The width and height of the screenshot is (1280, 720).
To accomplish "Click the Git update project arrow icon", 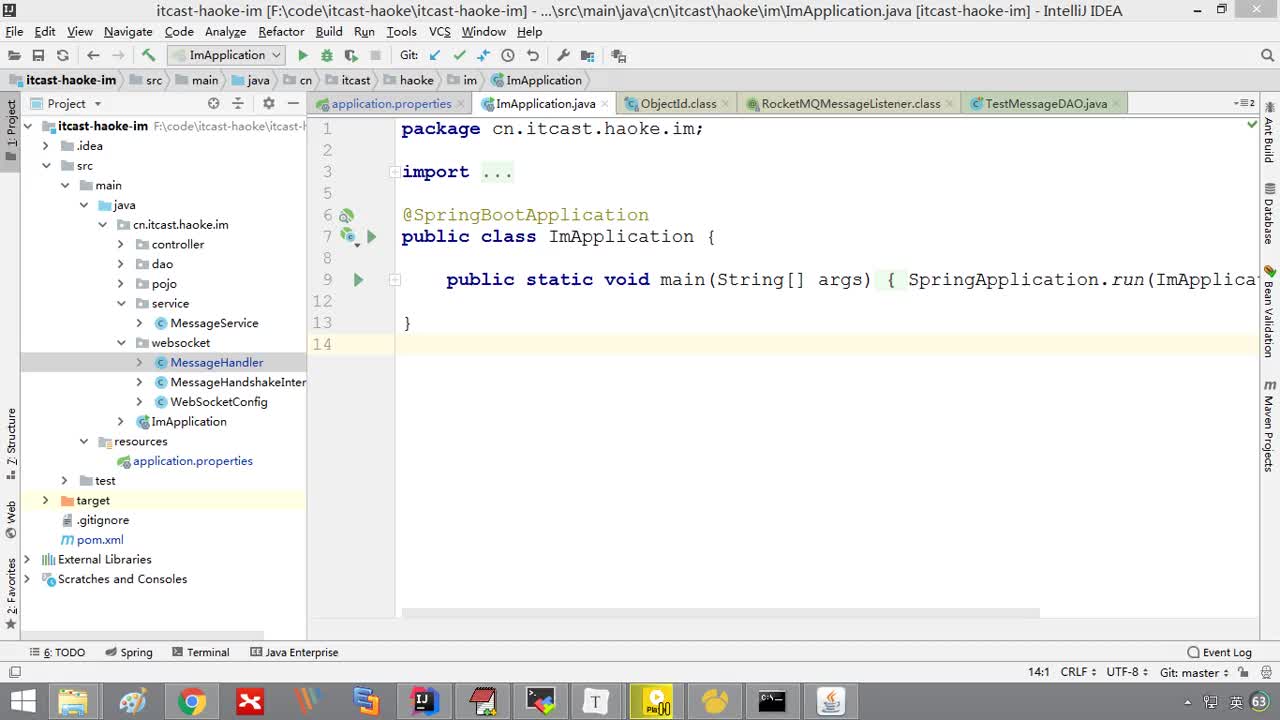I will click(435, 56).
